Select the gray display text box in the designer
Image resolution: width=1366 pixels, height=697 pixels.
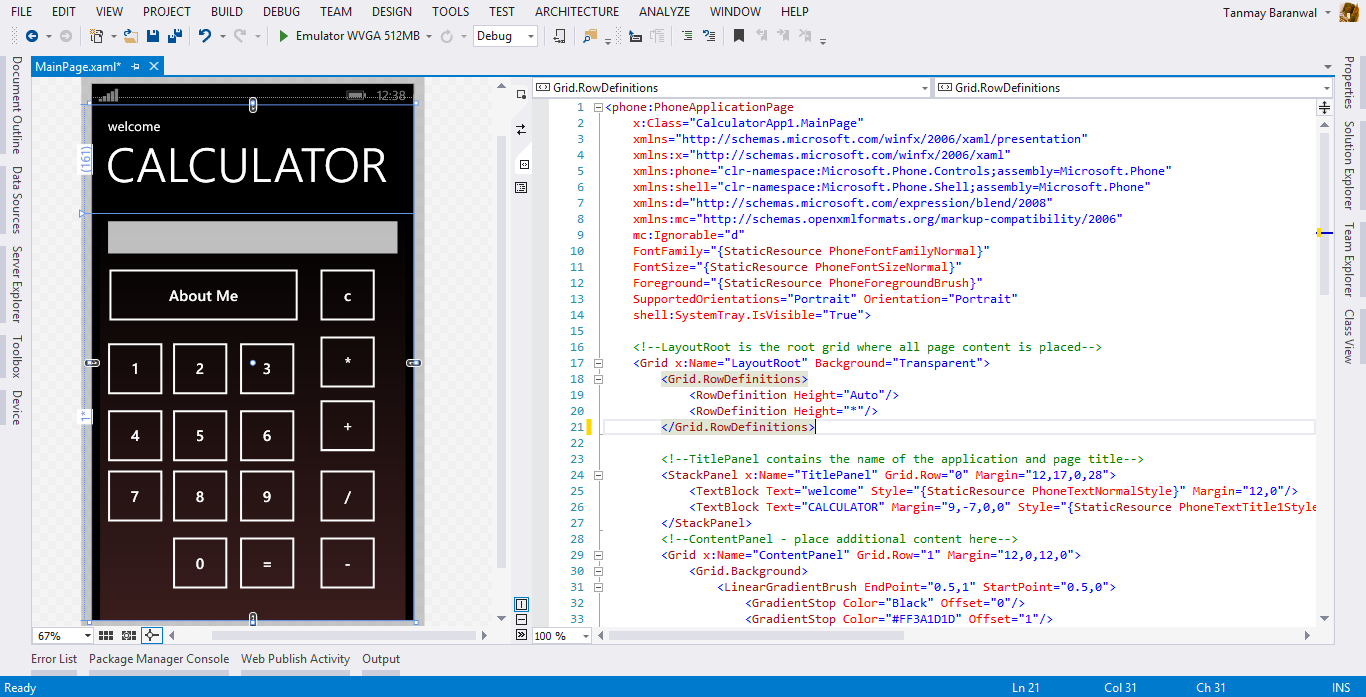click(252, 237)
